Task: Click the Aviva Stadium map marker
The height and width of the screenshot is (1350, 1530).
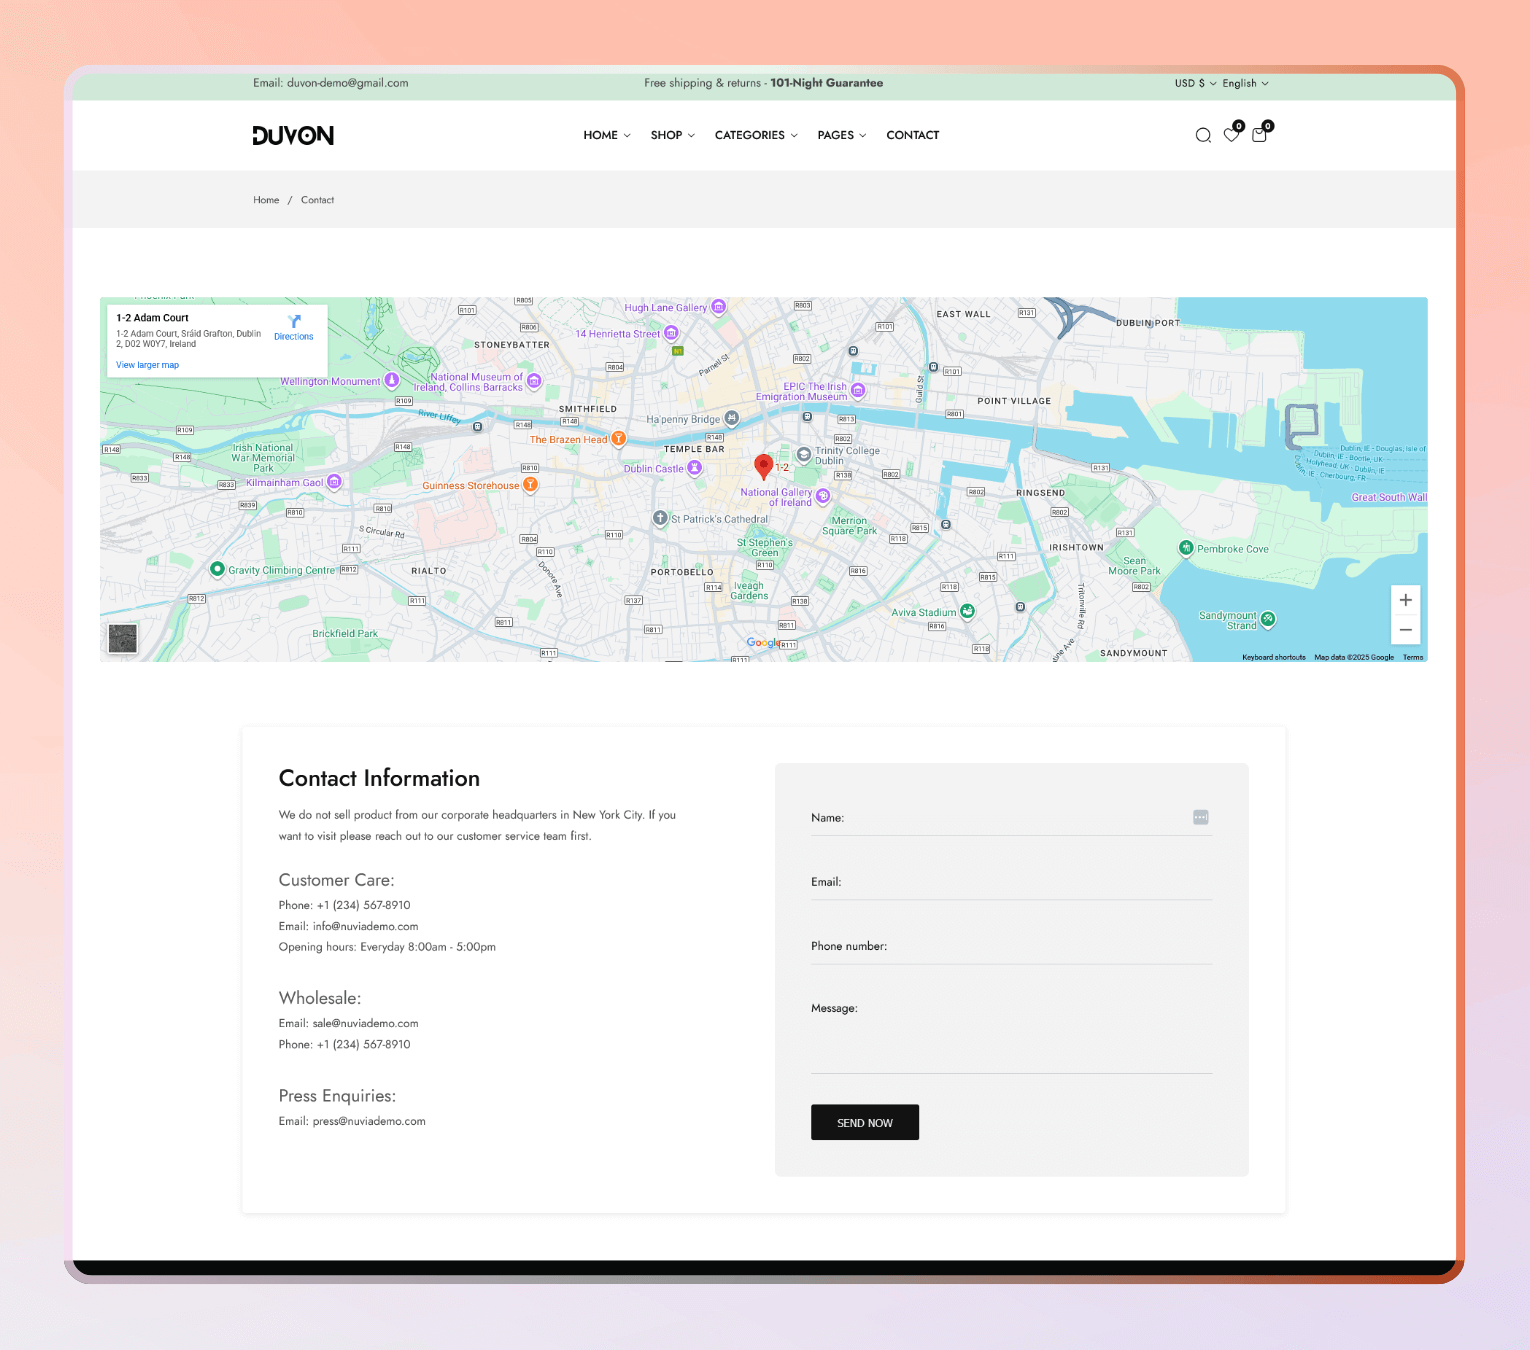Action: (x=967, y=611)
